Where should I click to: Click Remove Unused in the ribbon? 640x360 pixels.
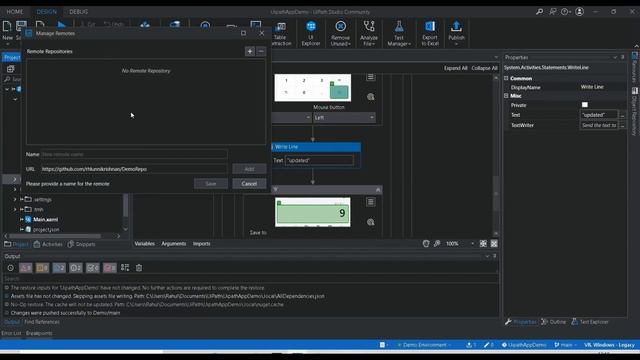click(x=340, y=33)
